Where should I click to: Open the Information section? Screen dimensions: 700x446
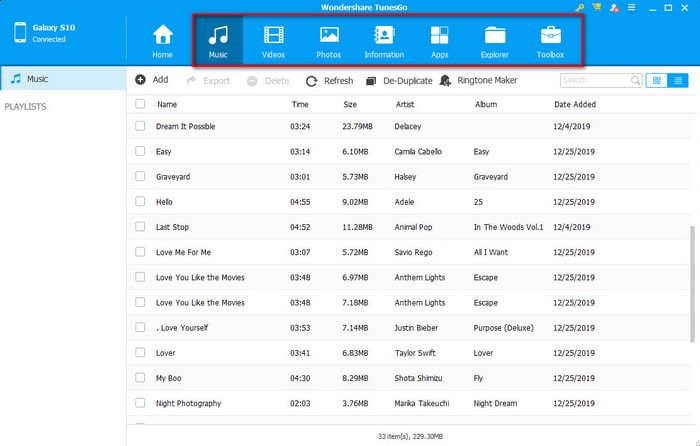point(384,42)
